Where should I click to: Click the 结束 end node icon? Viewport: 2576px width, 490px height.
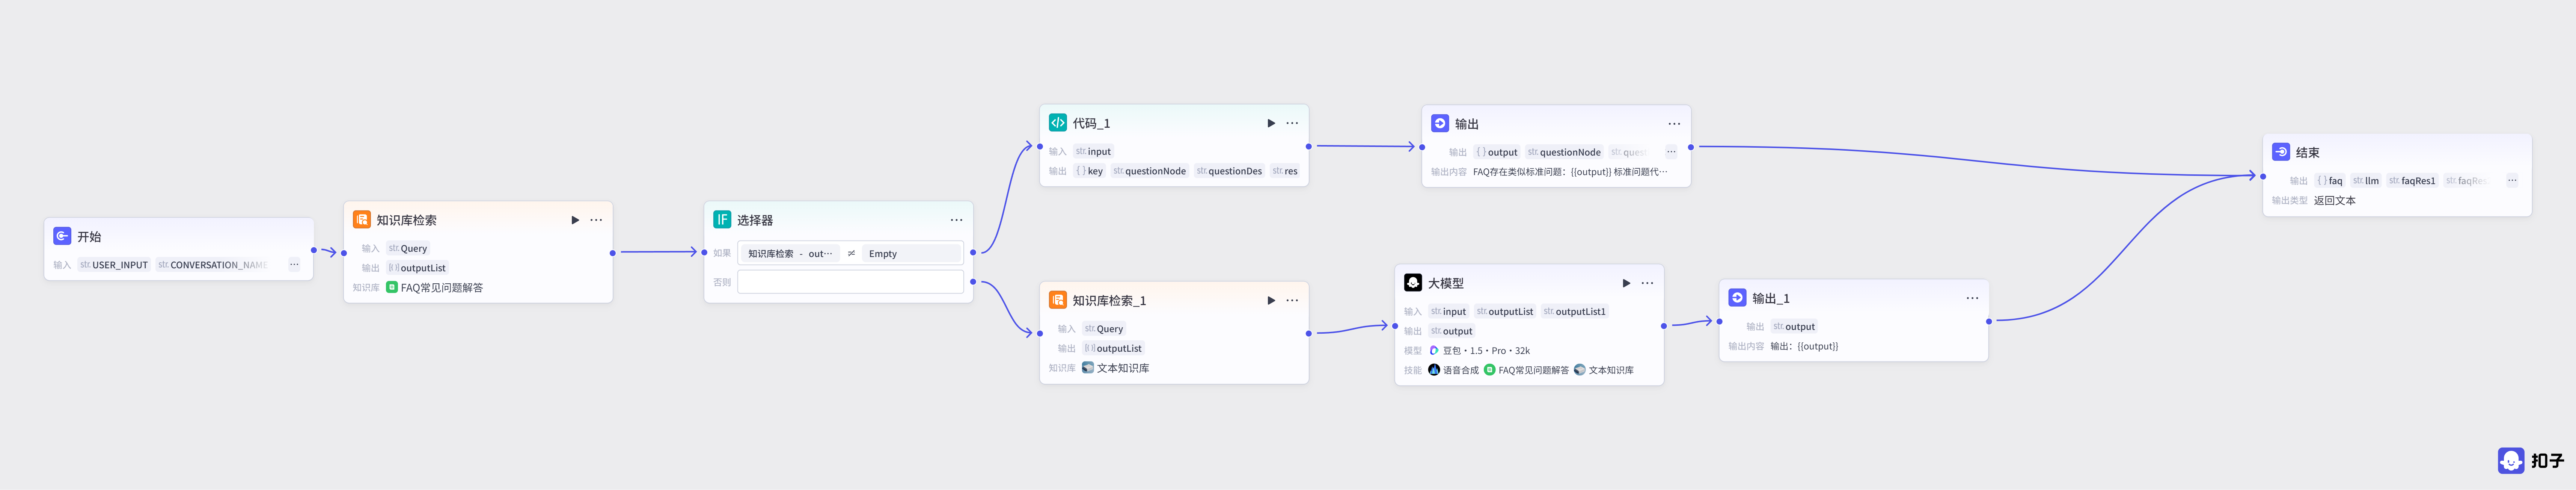2281,152
